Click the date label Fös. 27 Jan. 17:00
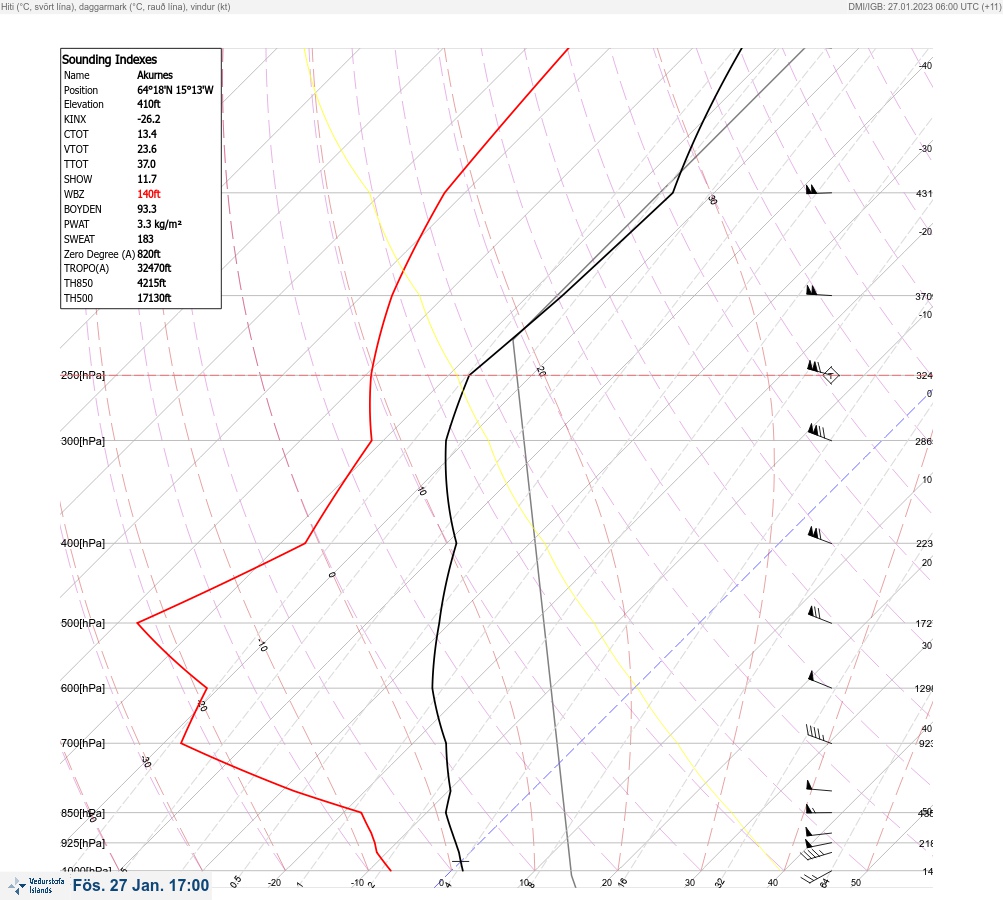 (x=141, y=885)
